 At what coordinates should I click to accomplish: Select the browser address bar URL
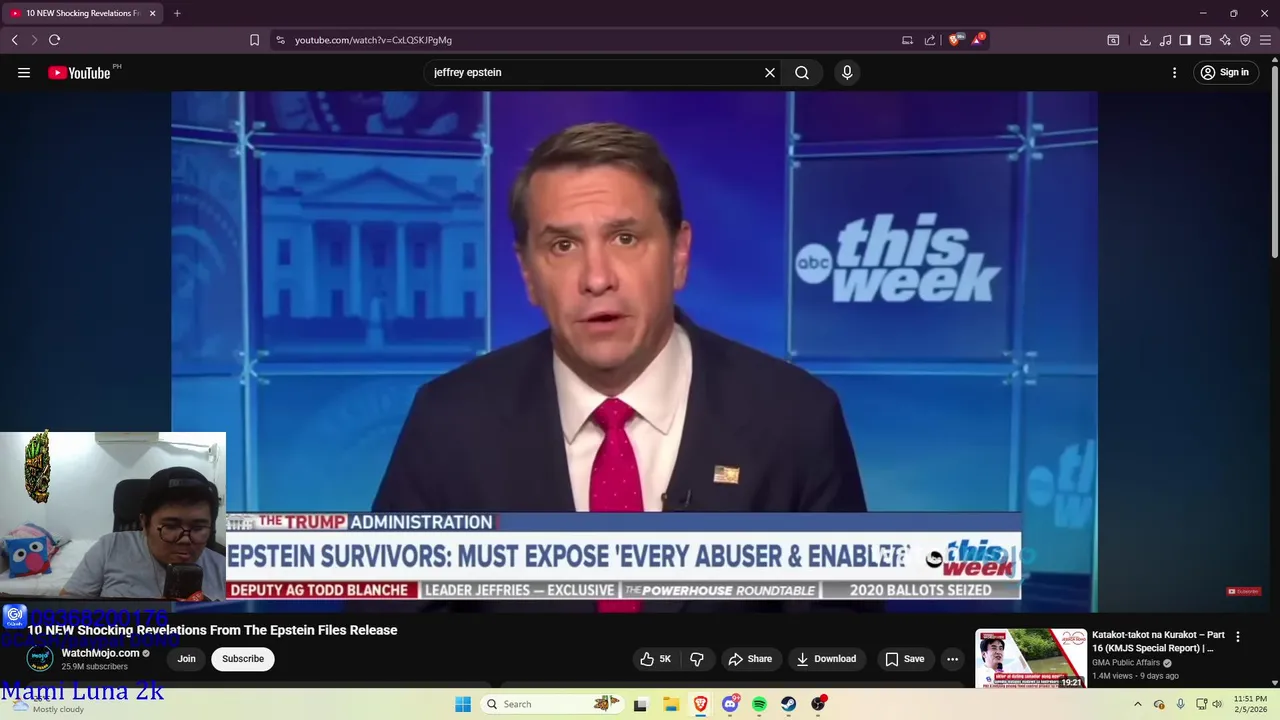pyautogui.click(x=373, y=40)
